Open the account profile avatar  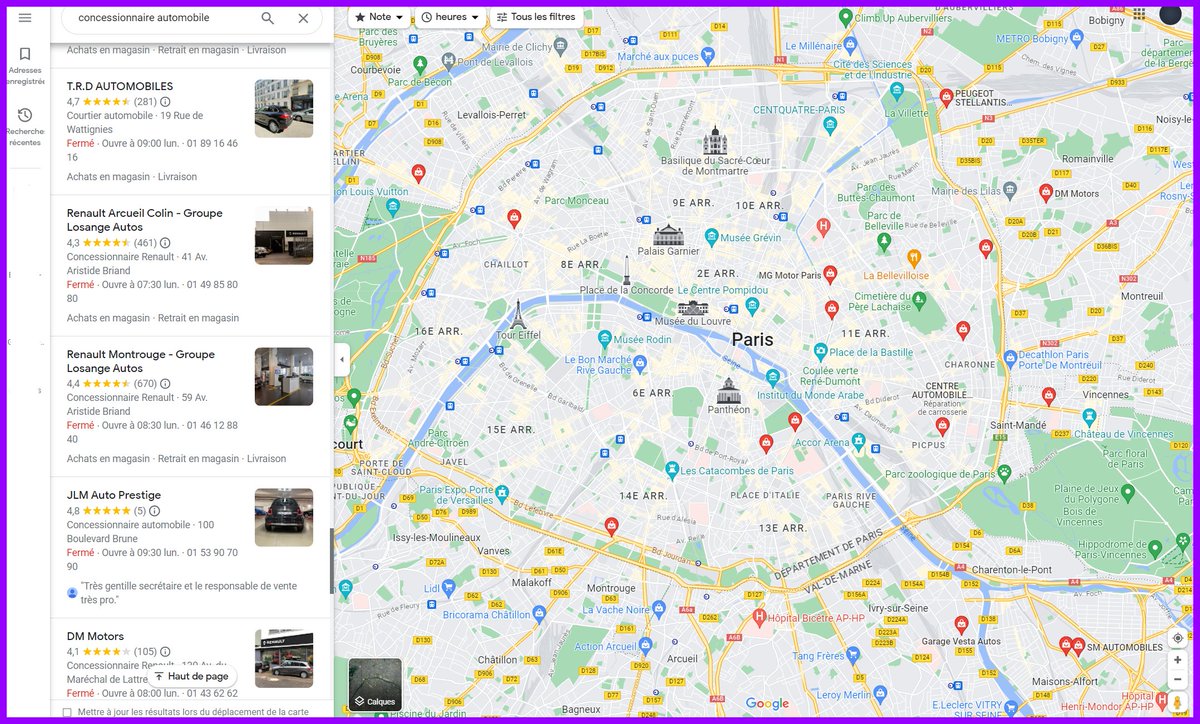point(1170,14)
